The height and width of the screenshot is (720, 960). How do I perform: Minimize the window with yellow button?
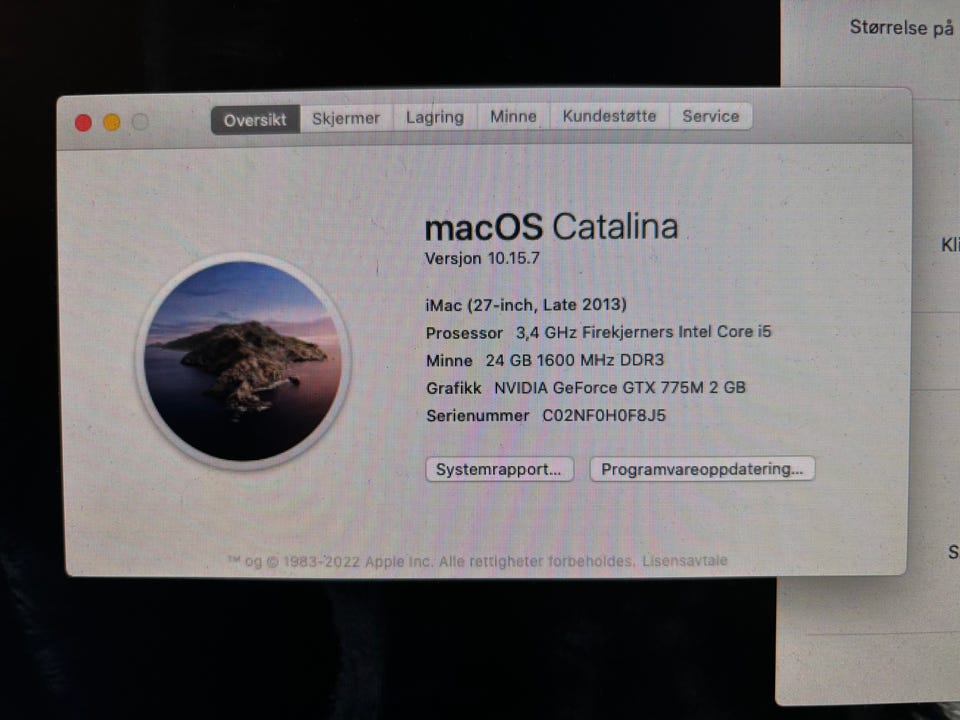(111, 122)
